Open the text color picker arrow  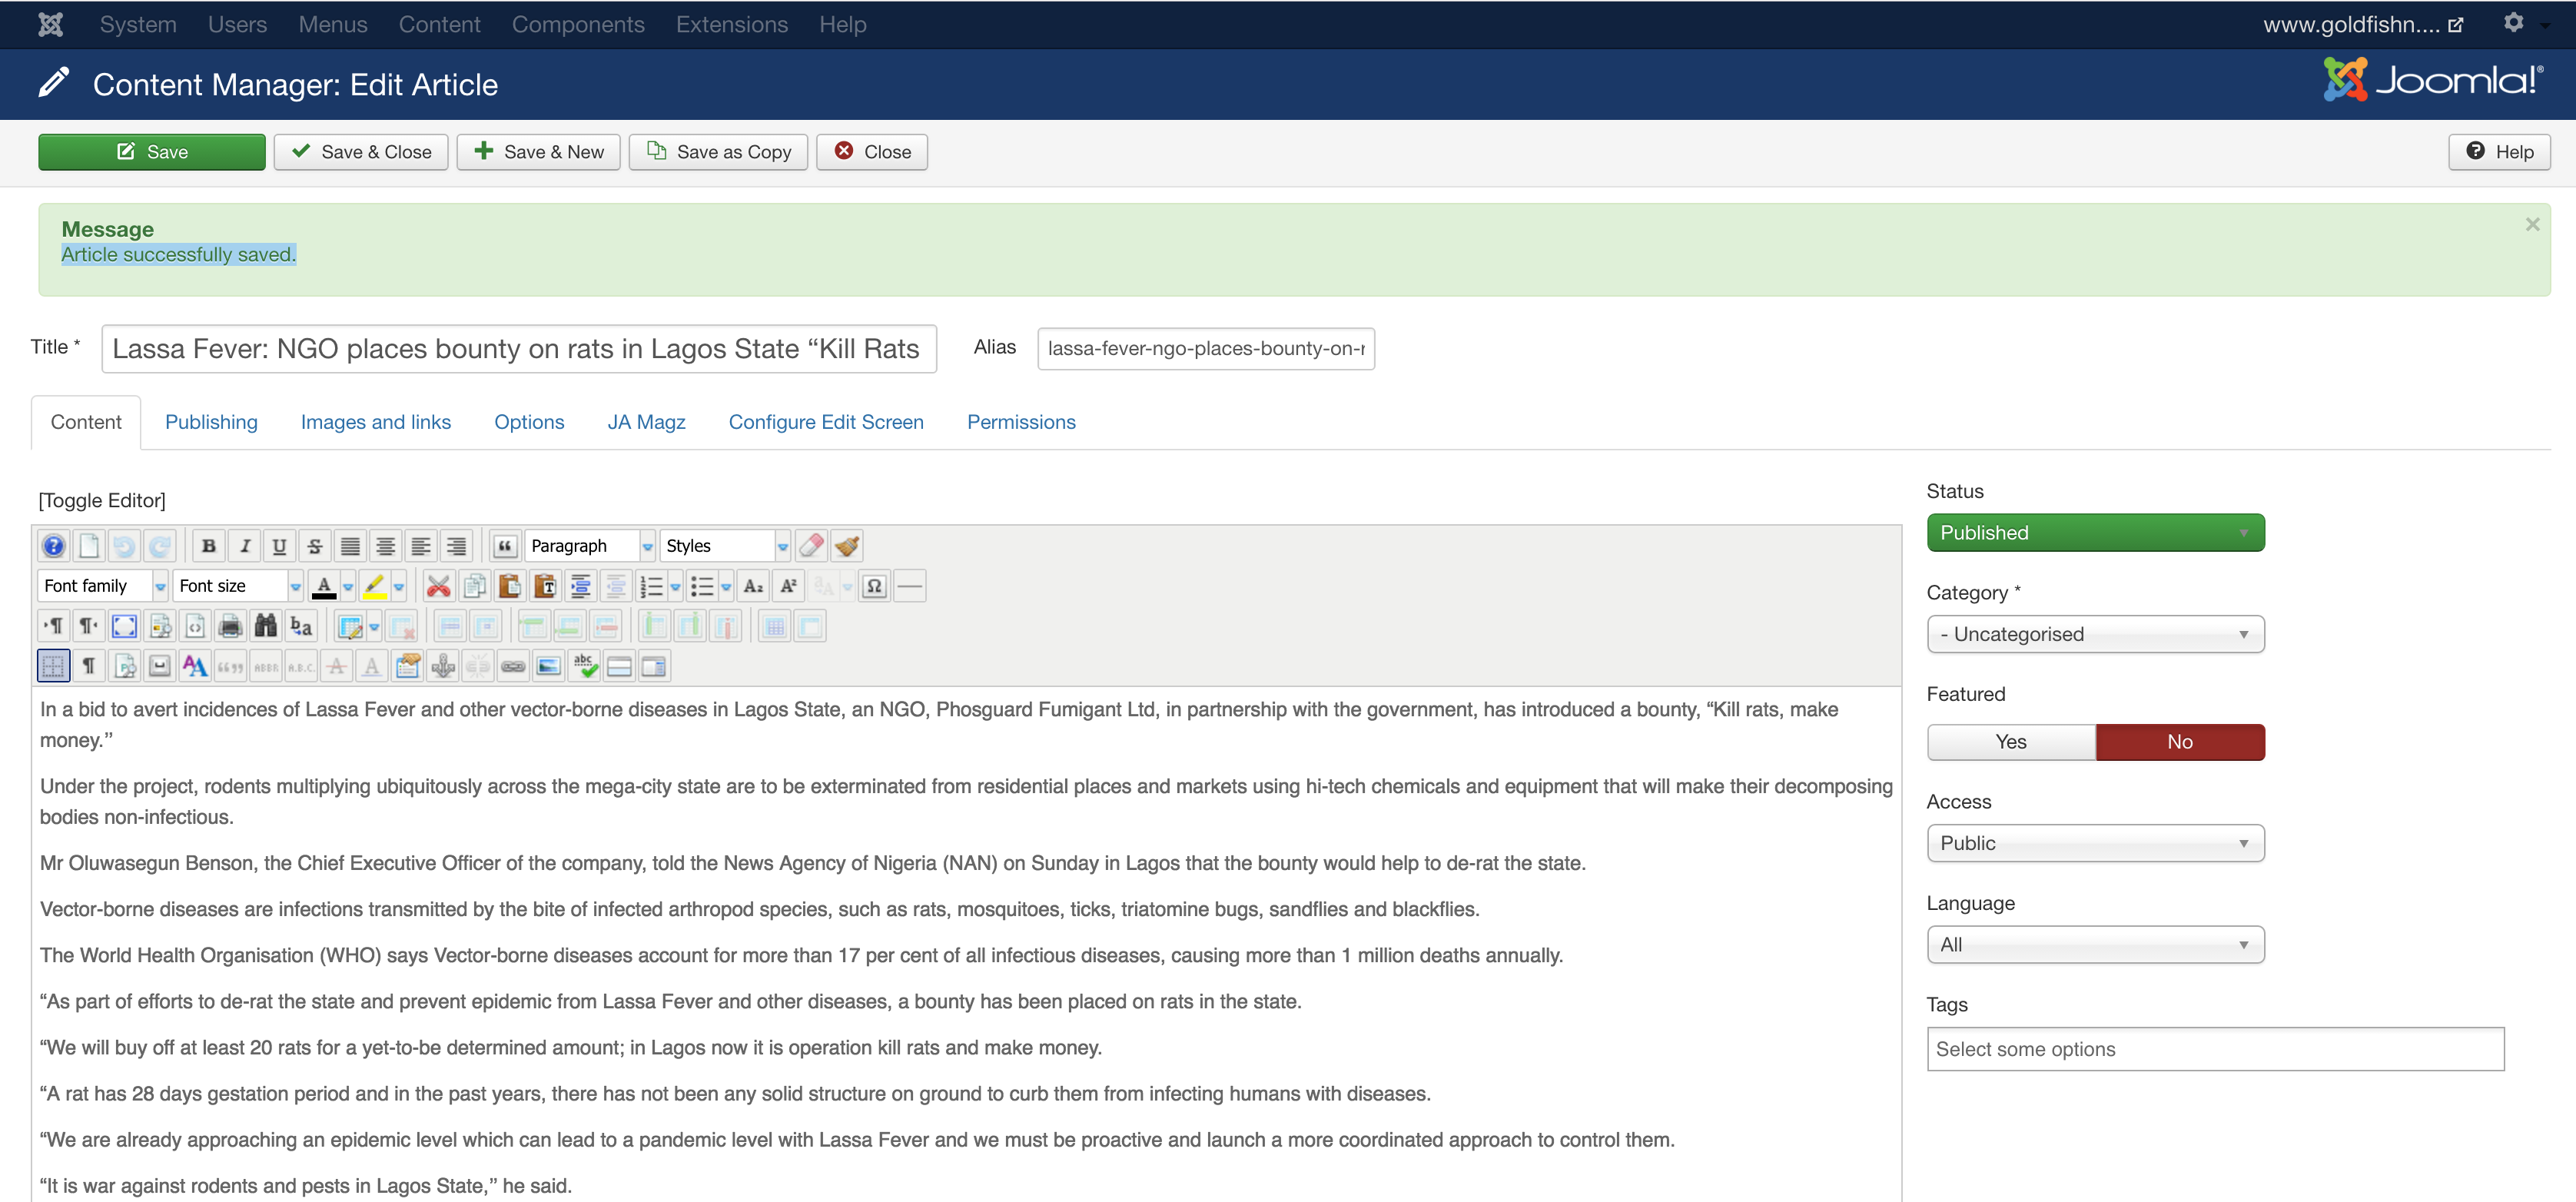click(348, 586)
